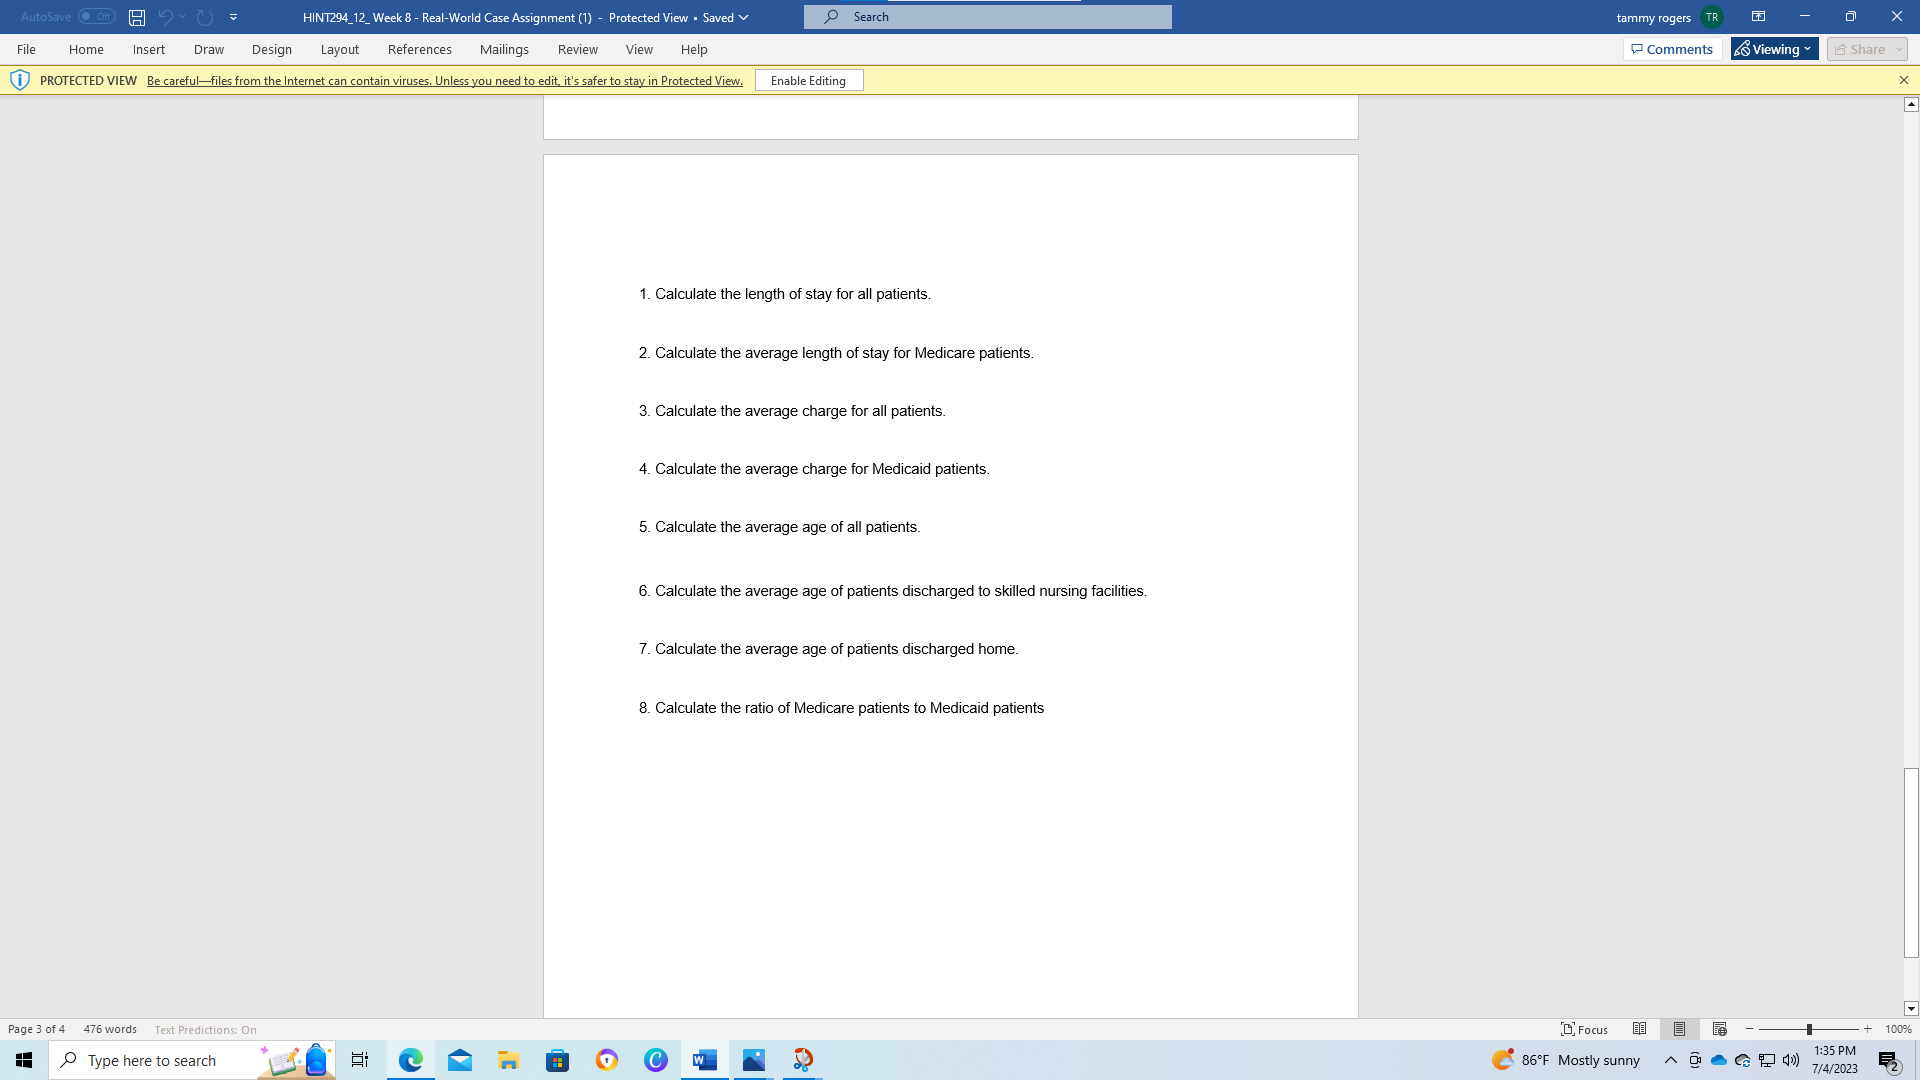Close the Protected View message bar

tap(1903, 80)
